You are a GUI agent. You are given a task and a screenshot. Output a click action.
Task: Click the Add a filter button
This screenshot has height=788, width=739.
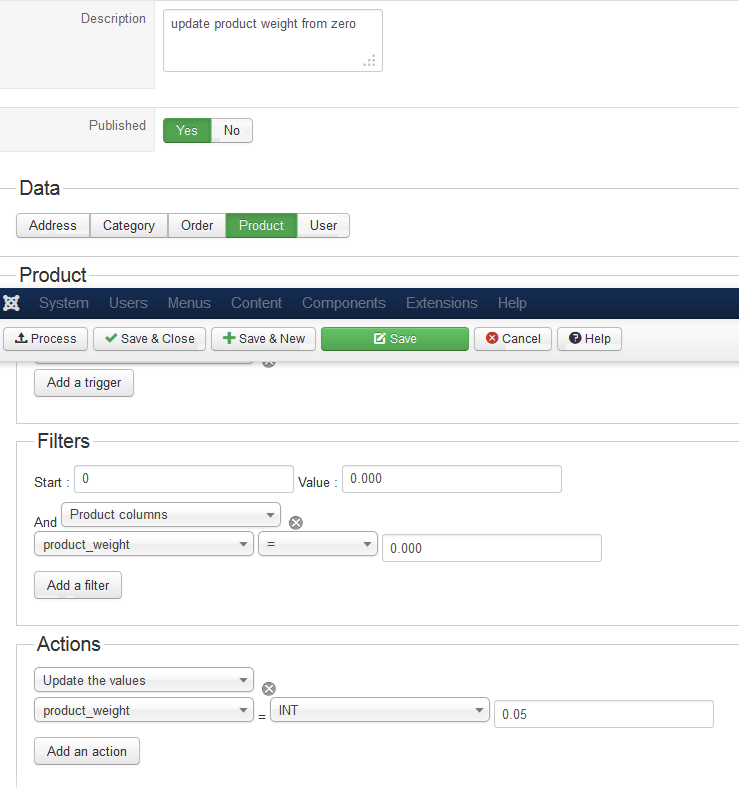pos(78,586)
